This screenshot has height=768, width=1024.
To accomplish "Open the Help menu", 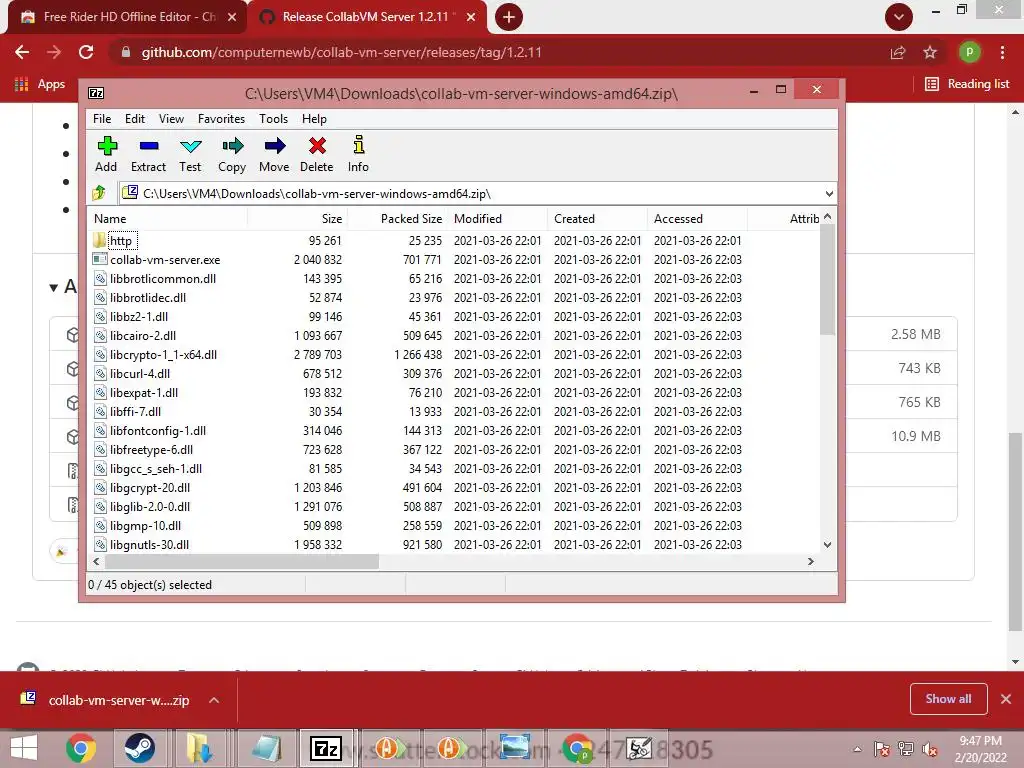I will [x=314, y=119].
